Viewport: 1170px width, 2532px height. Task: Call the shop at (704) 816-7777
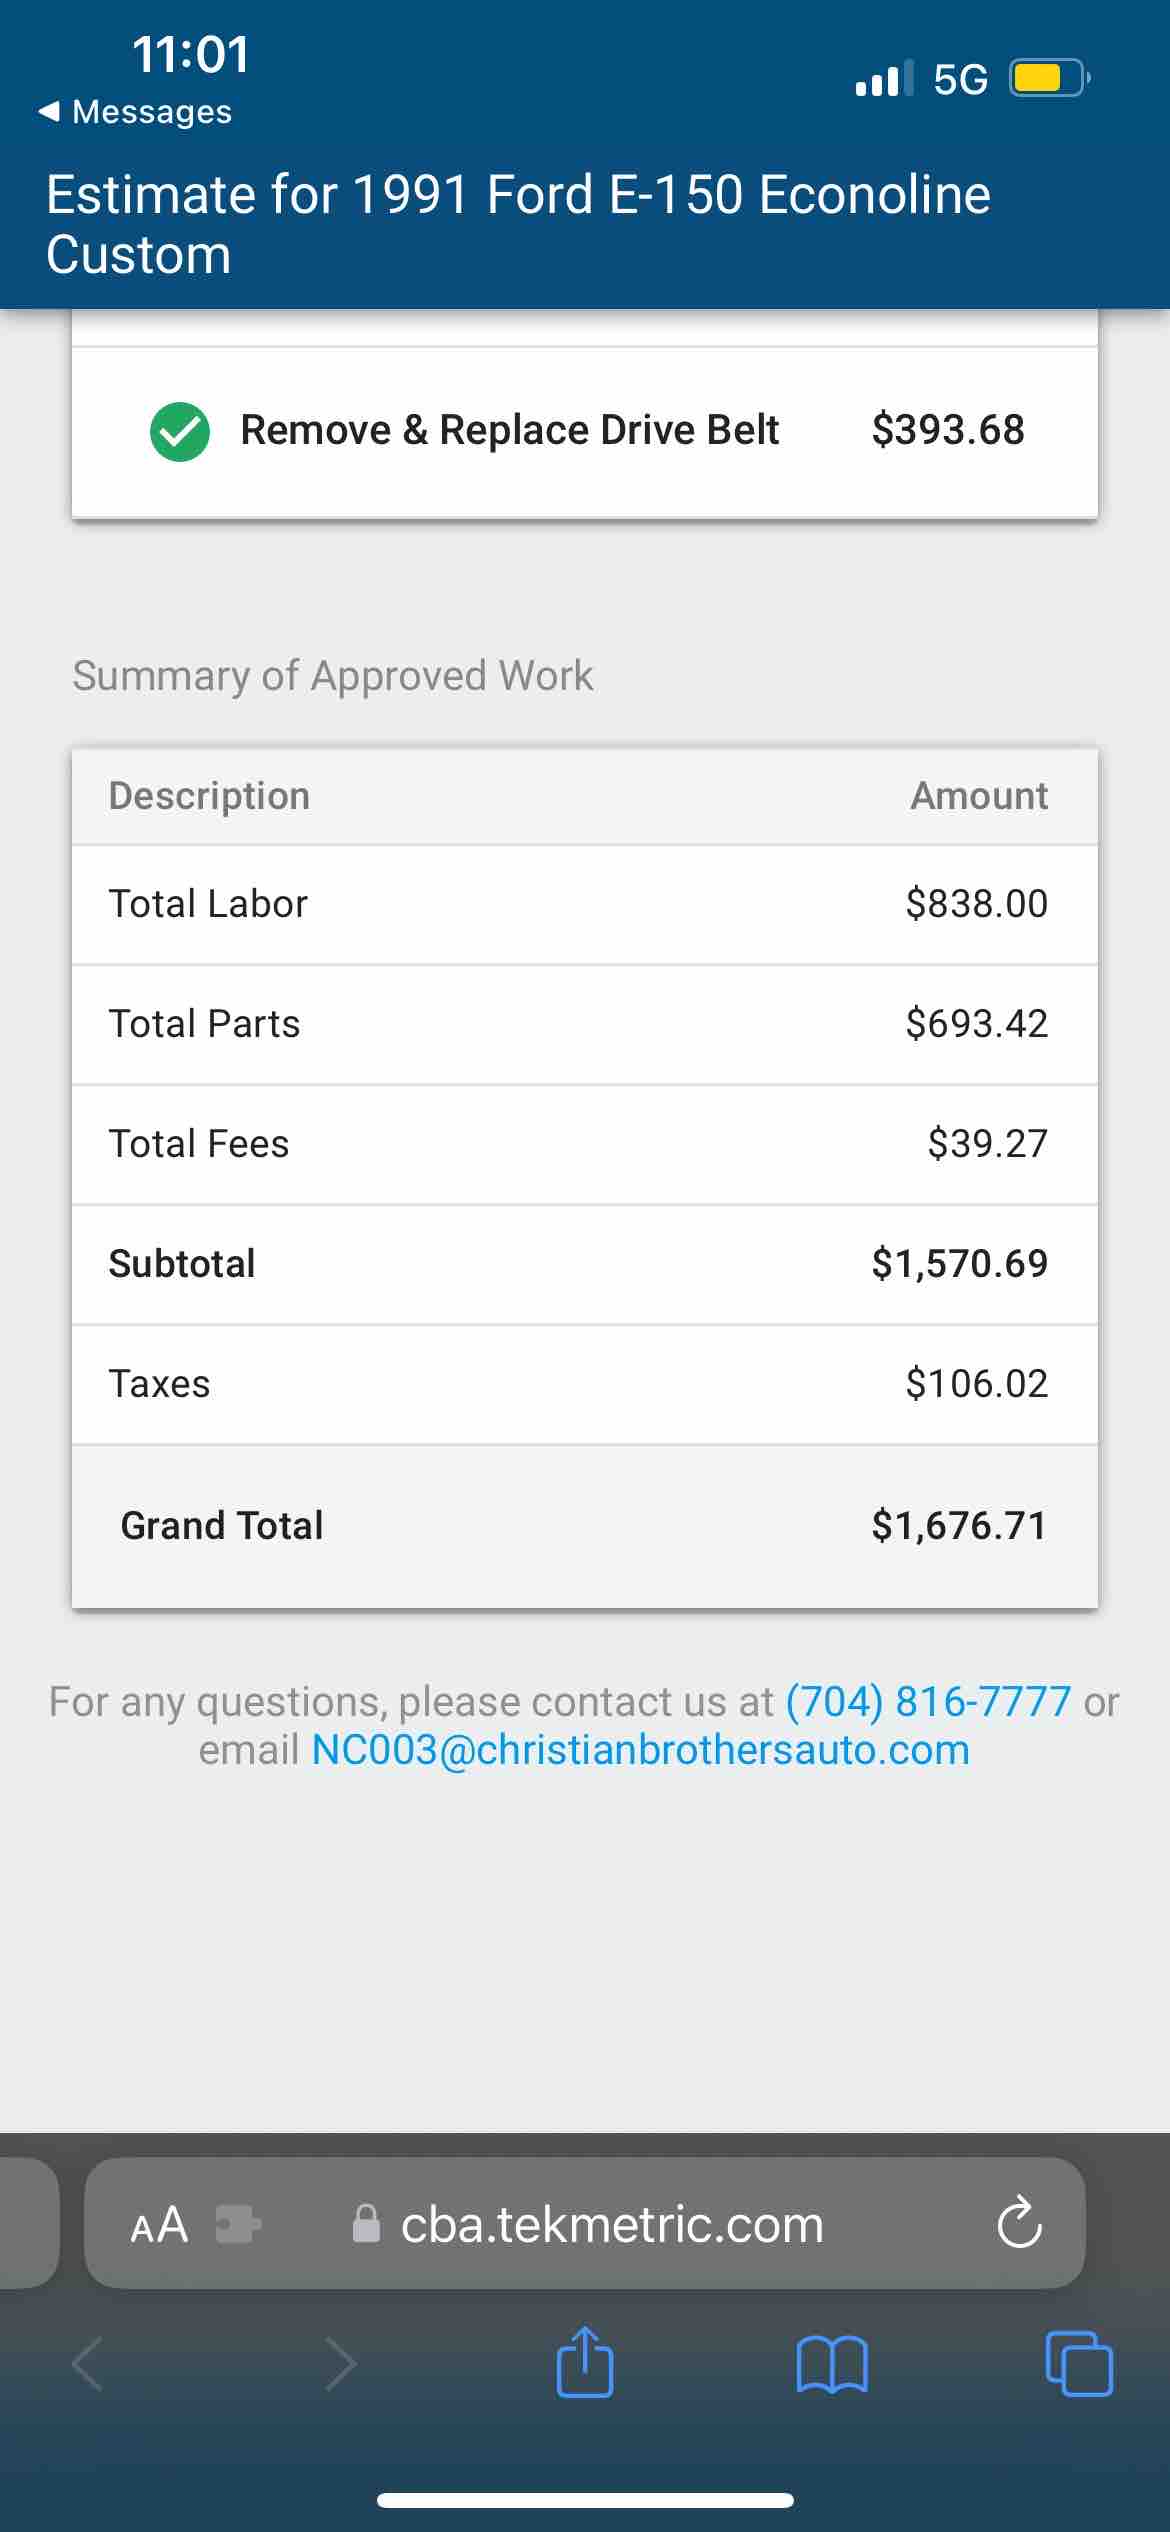click(928, 1701)
